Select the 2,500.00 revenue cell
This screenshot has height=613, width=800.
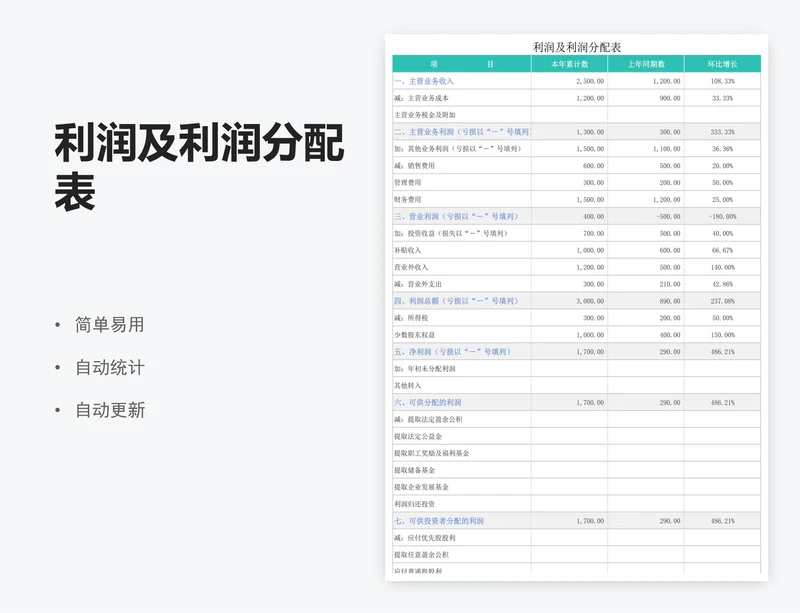589,81
